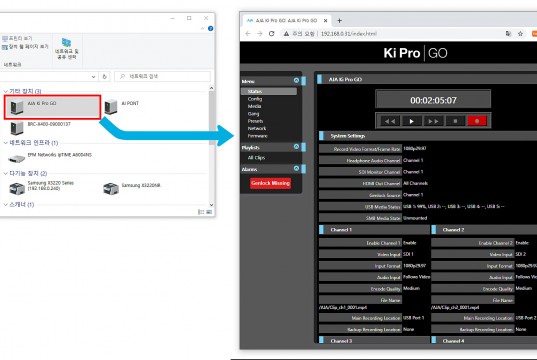Image resolution: width=537 pixels, height=360 pixels.
Task: Click the Record Video Format/Frame Rate label
Action: pos(360,149)
